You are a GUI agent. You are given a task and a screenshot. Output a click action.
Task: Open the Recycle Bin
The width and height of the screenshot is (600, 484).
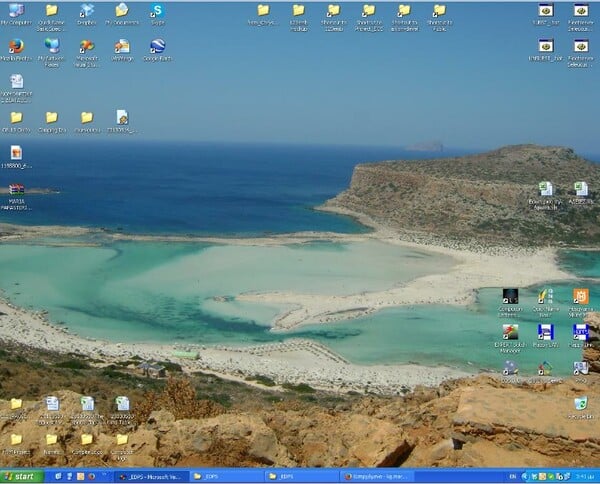(580, 404)
